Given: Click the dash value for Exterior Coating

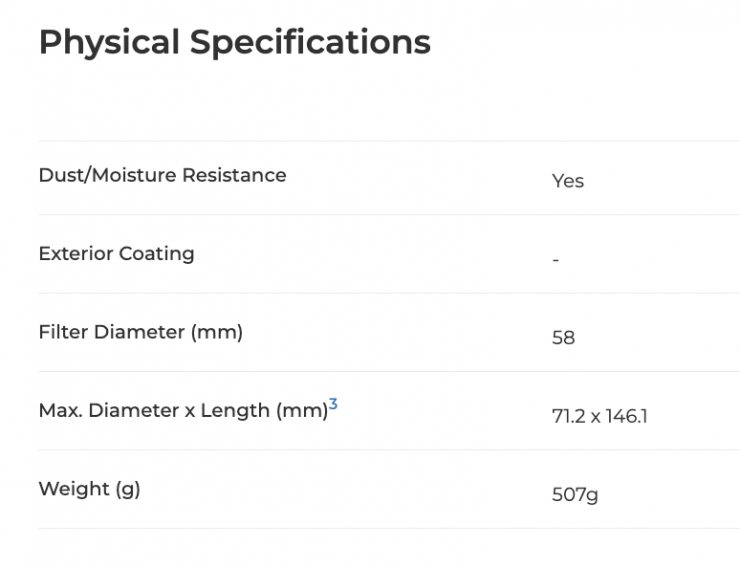Looking at the screenshot, I should tap(556, 260).
